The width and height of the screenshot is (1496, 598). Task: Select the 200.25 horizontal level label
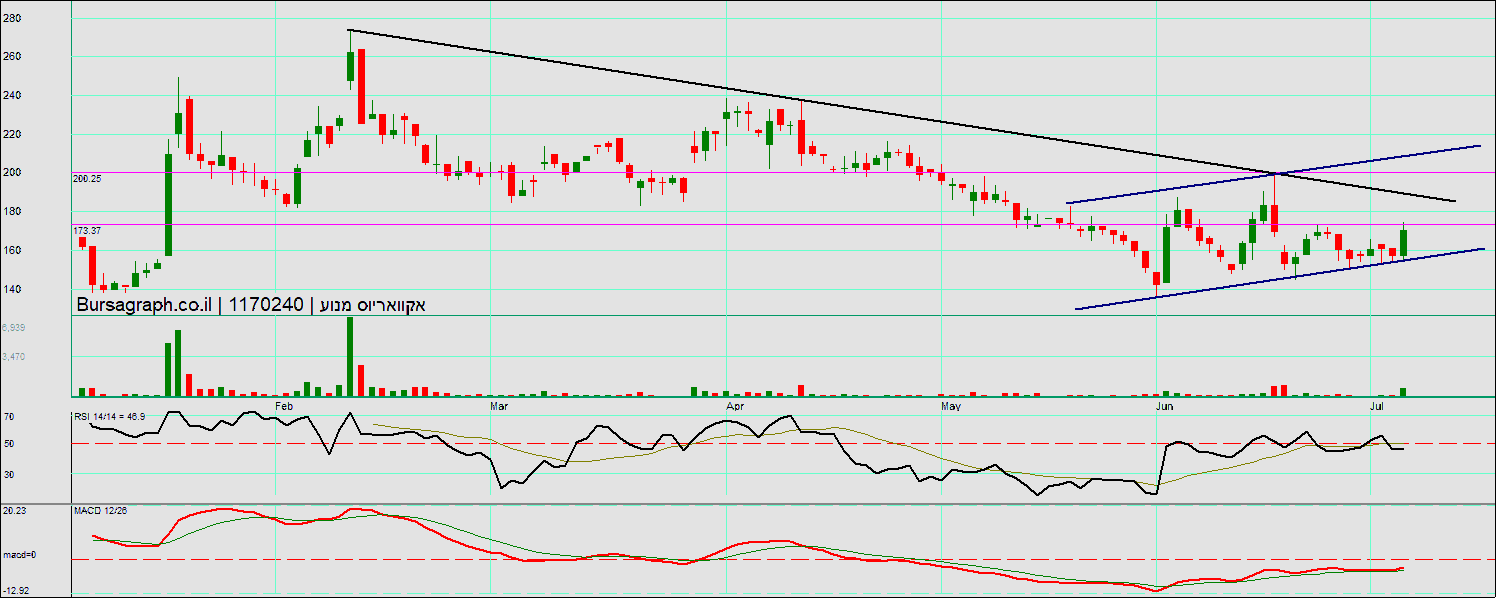pyautogui.click(x=87, y=178)
